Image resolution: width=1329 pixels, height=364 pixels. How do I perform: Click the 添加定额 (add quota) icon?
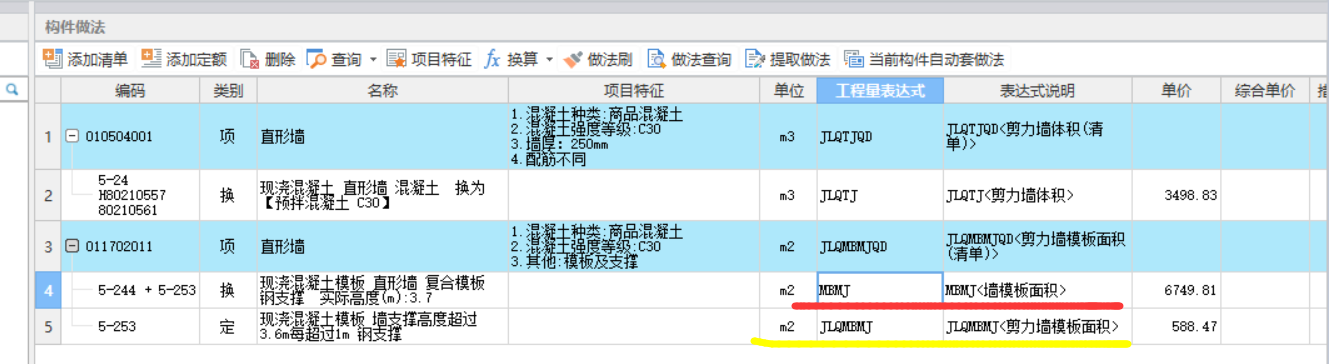tap(151, 59)
